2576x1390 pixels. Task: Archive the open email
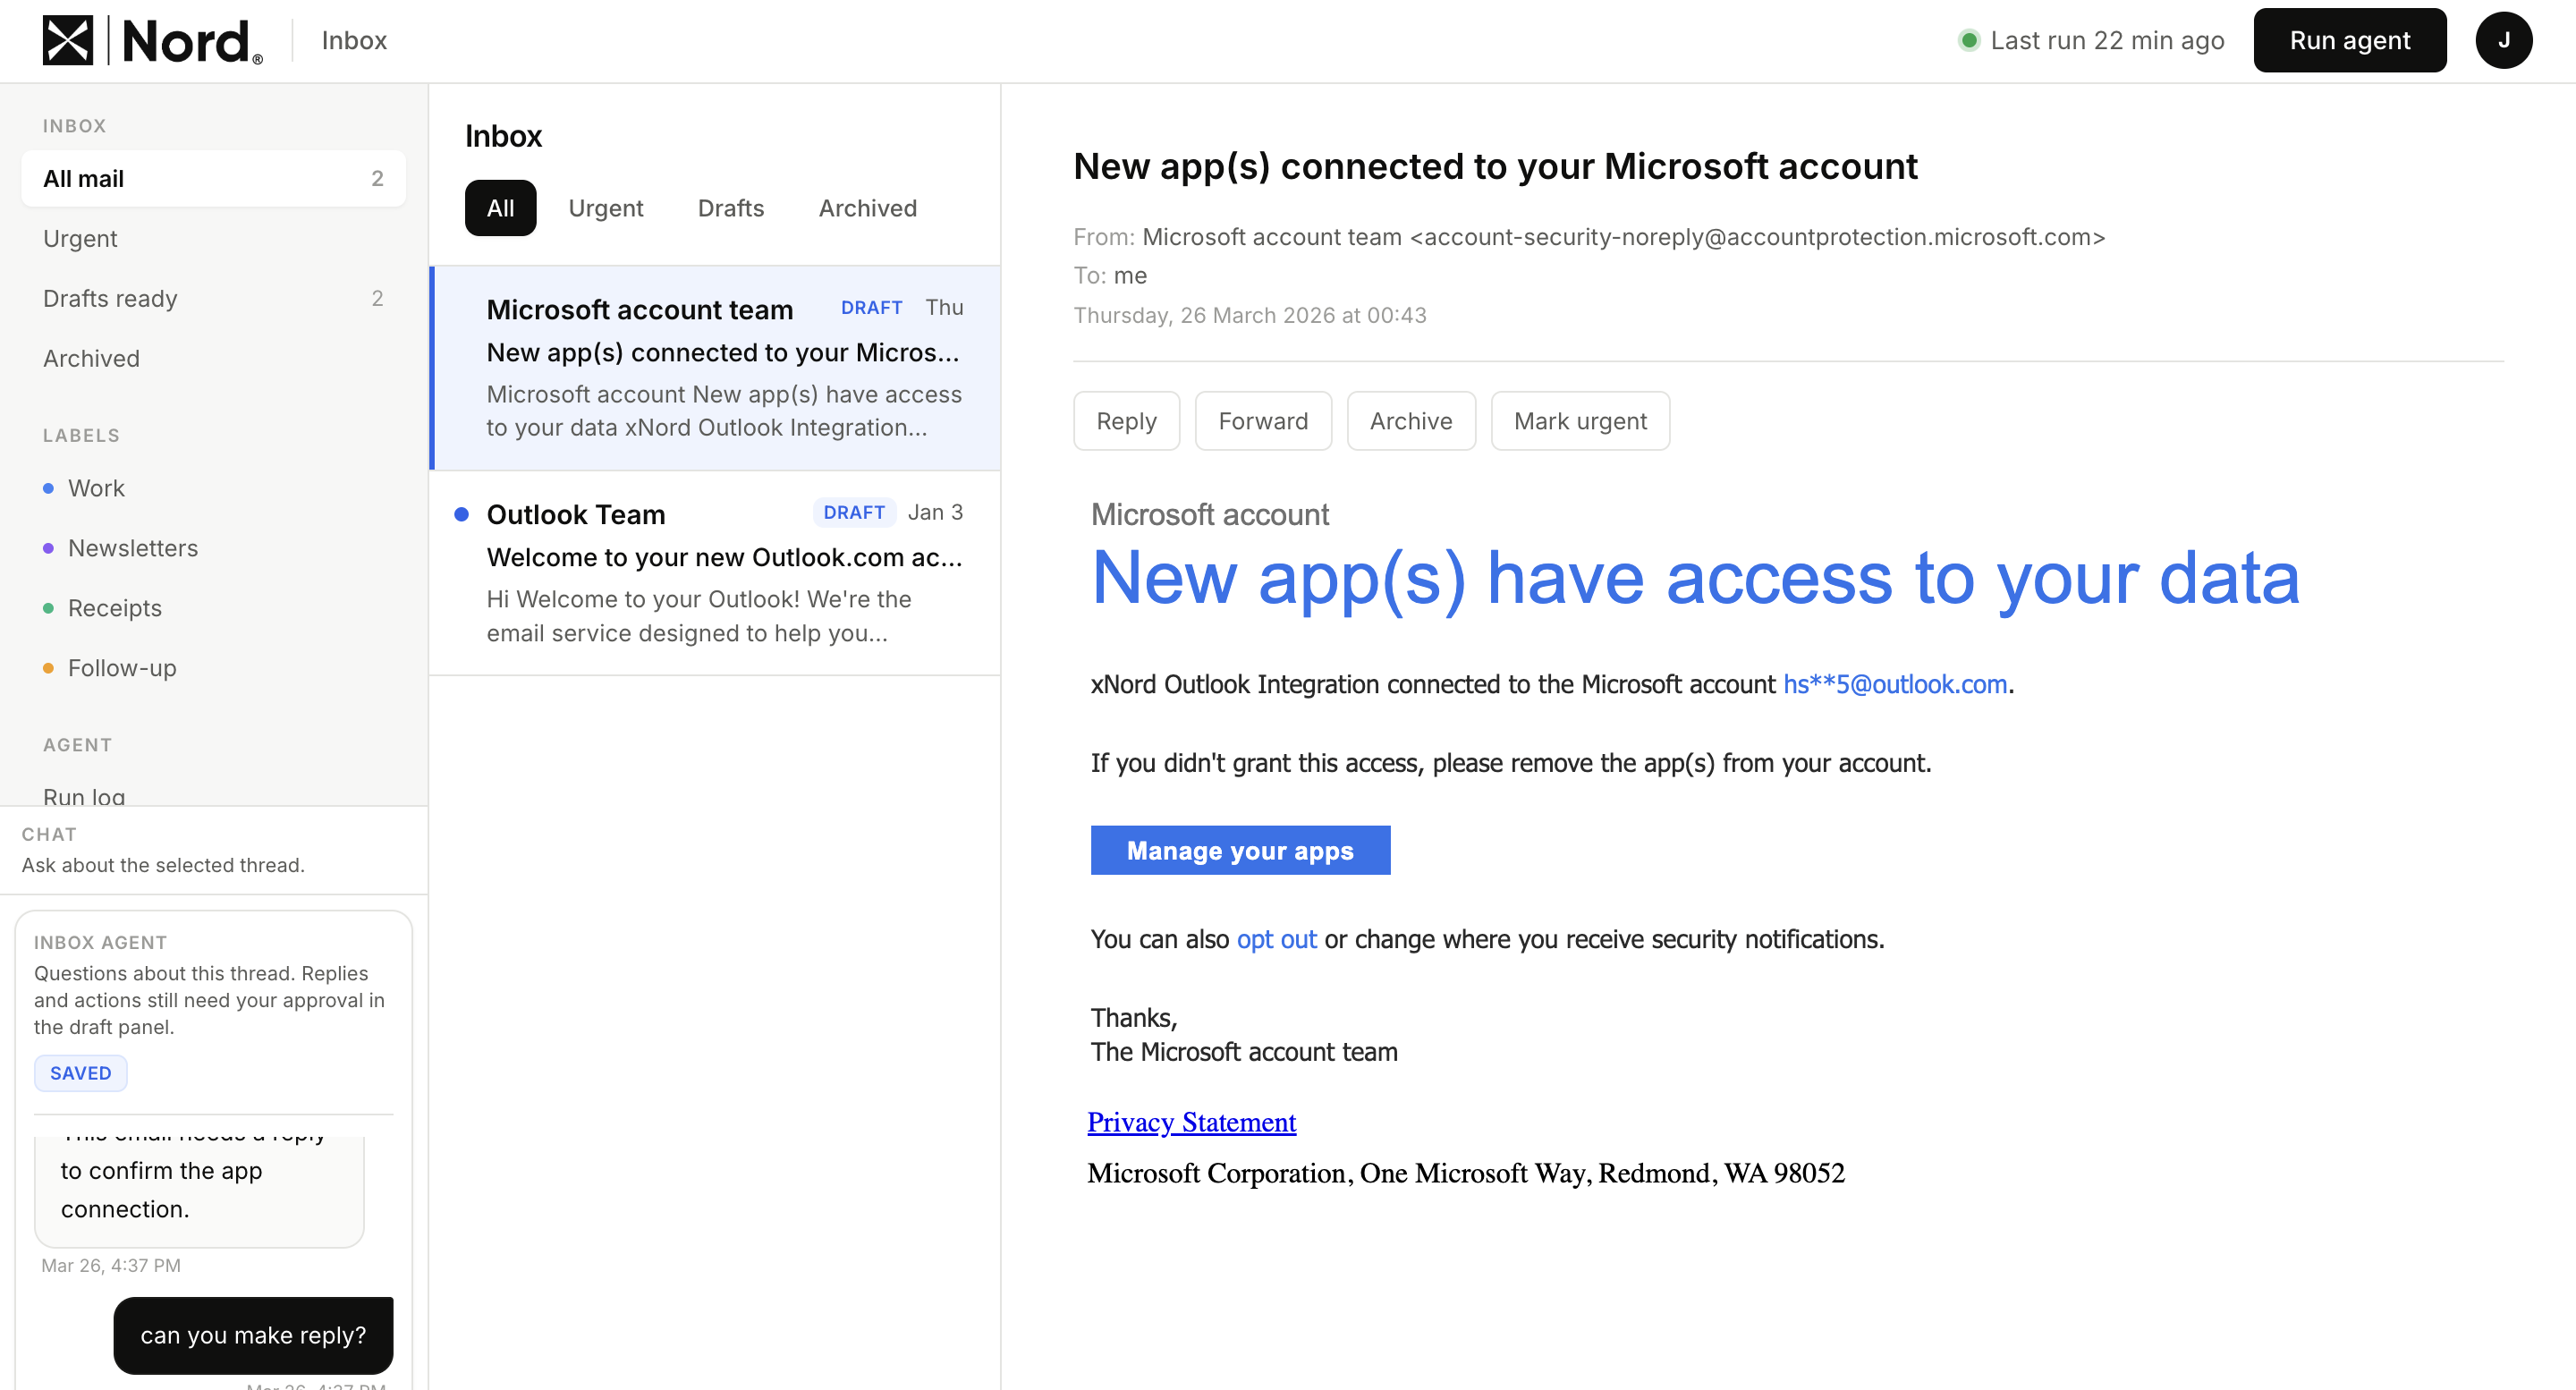pyautogui.click(x=1411, y=421)
